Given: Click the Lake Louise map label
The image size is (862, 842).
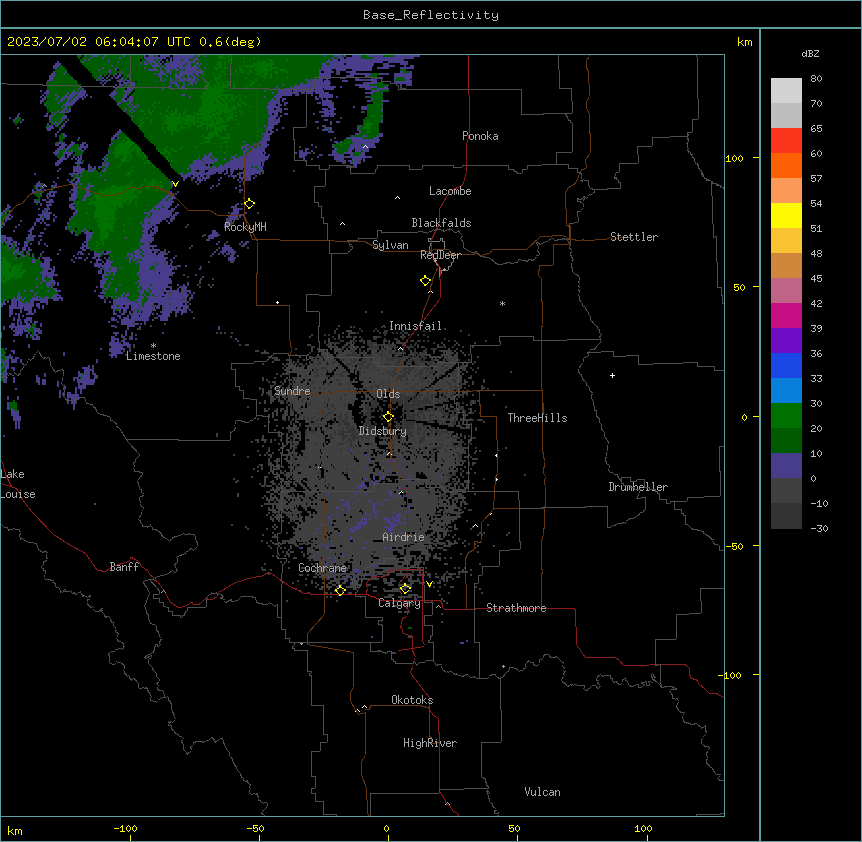Looking at the screenshot, I should point(18,484).
